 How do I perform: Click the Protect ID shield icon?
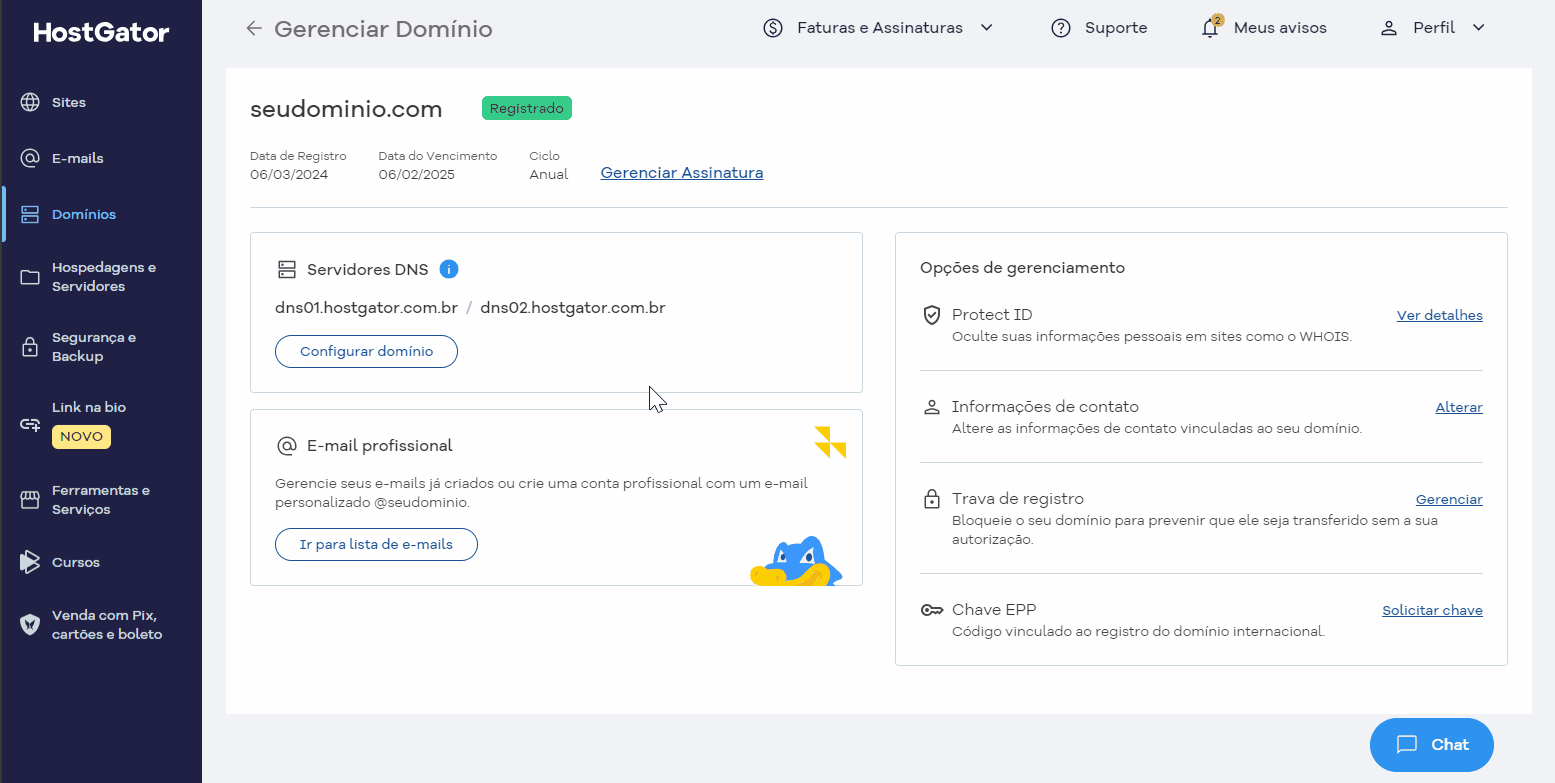point(932,315)
